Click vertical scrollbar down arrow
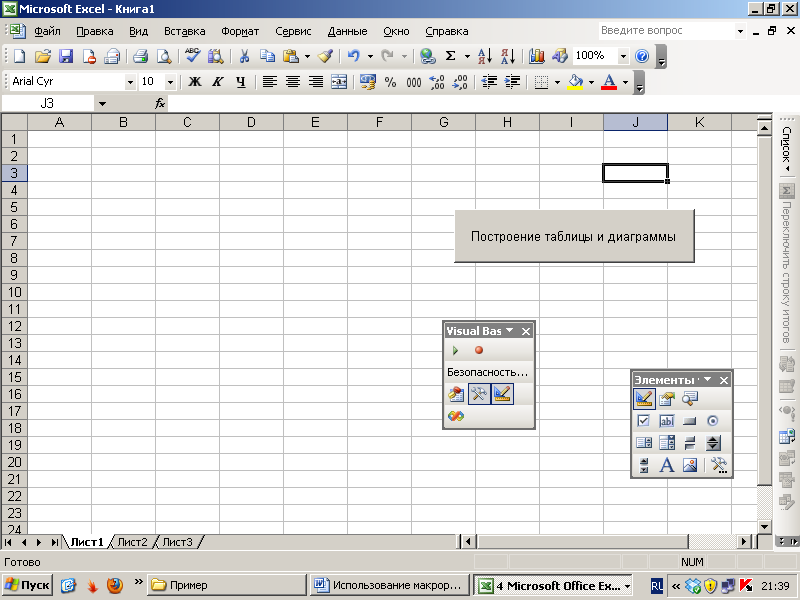800x600 pixels. 764,527
